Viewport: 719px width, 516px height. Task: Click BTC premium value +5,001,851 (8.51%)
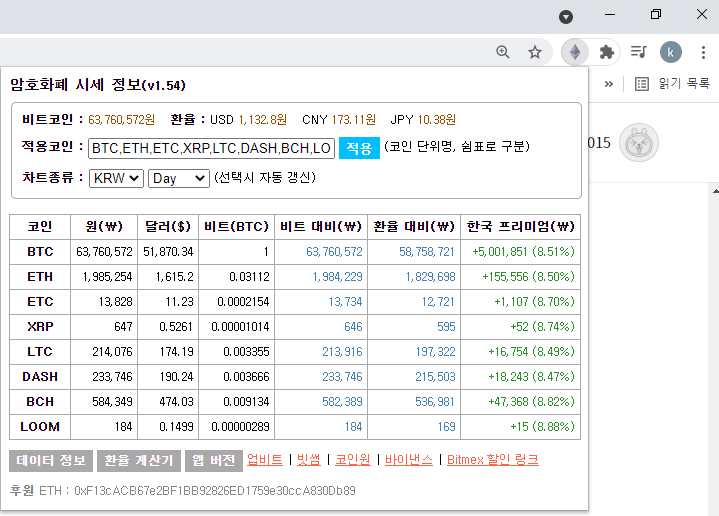point(523,252)
